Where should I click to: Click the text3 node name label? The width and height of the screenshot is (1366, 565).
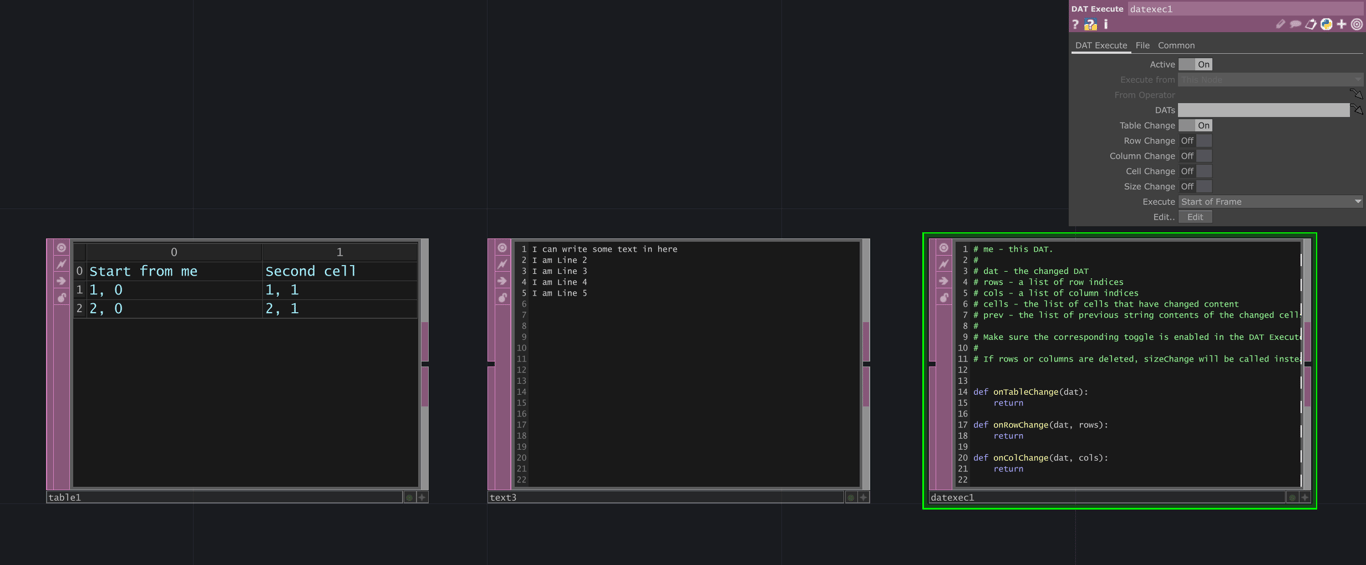tap(503, 497)
